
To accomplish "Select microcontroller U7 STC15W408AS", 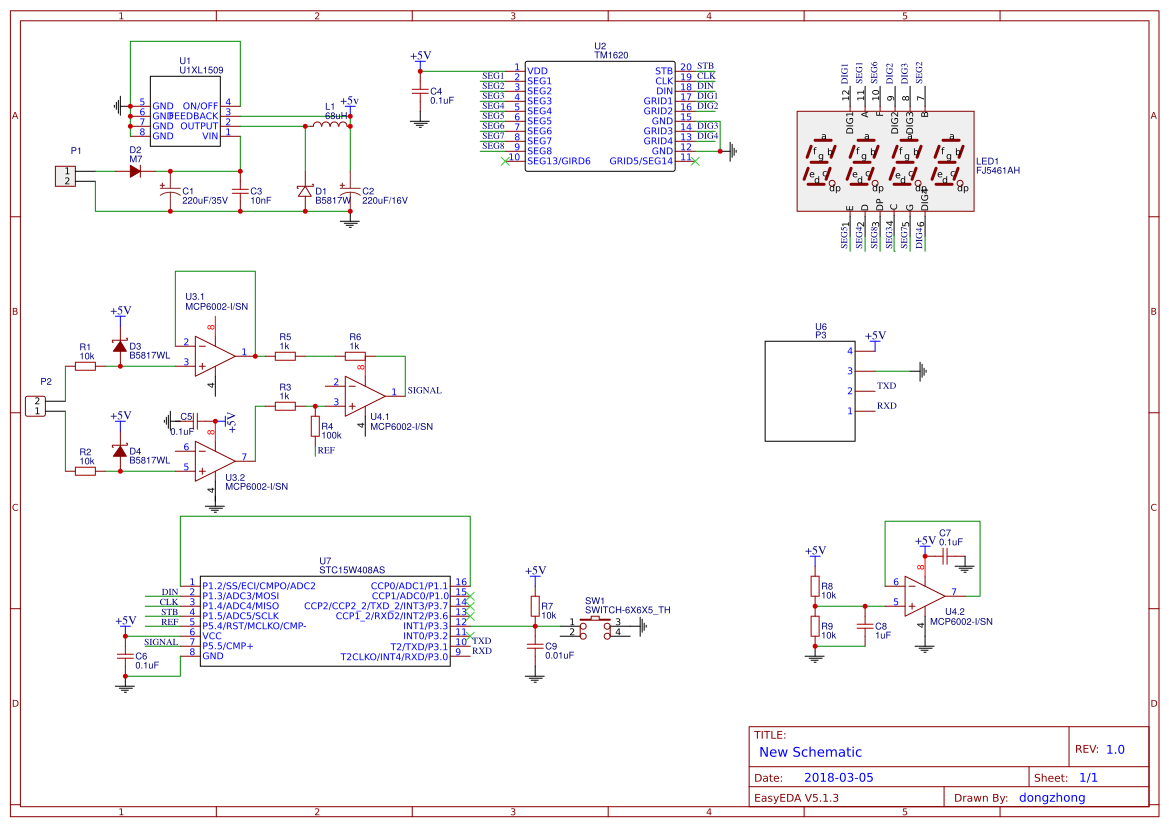I will [x=325, y=620].
